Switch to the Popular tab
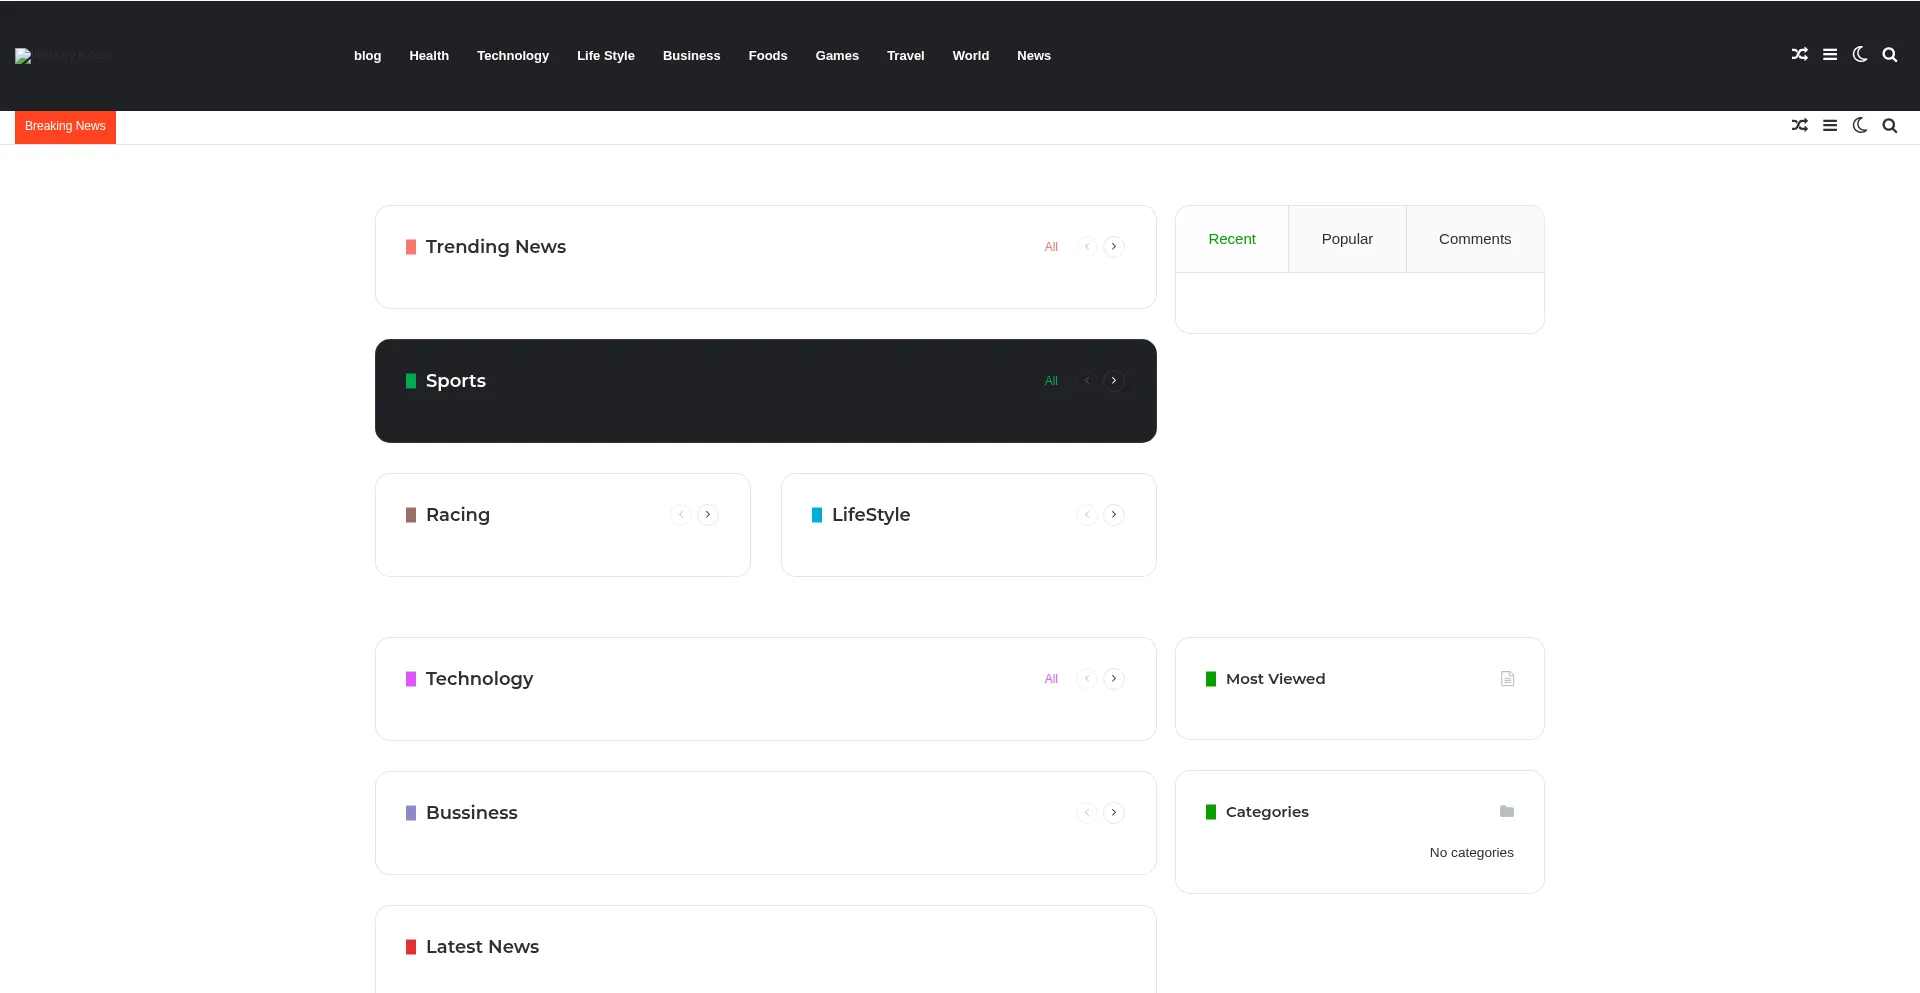This screenshot has width=1920, height=993. (1346, 239)
